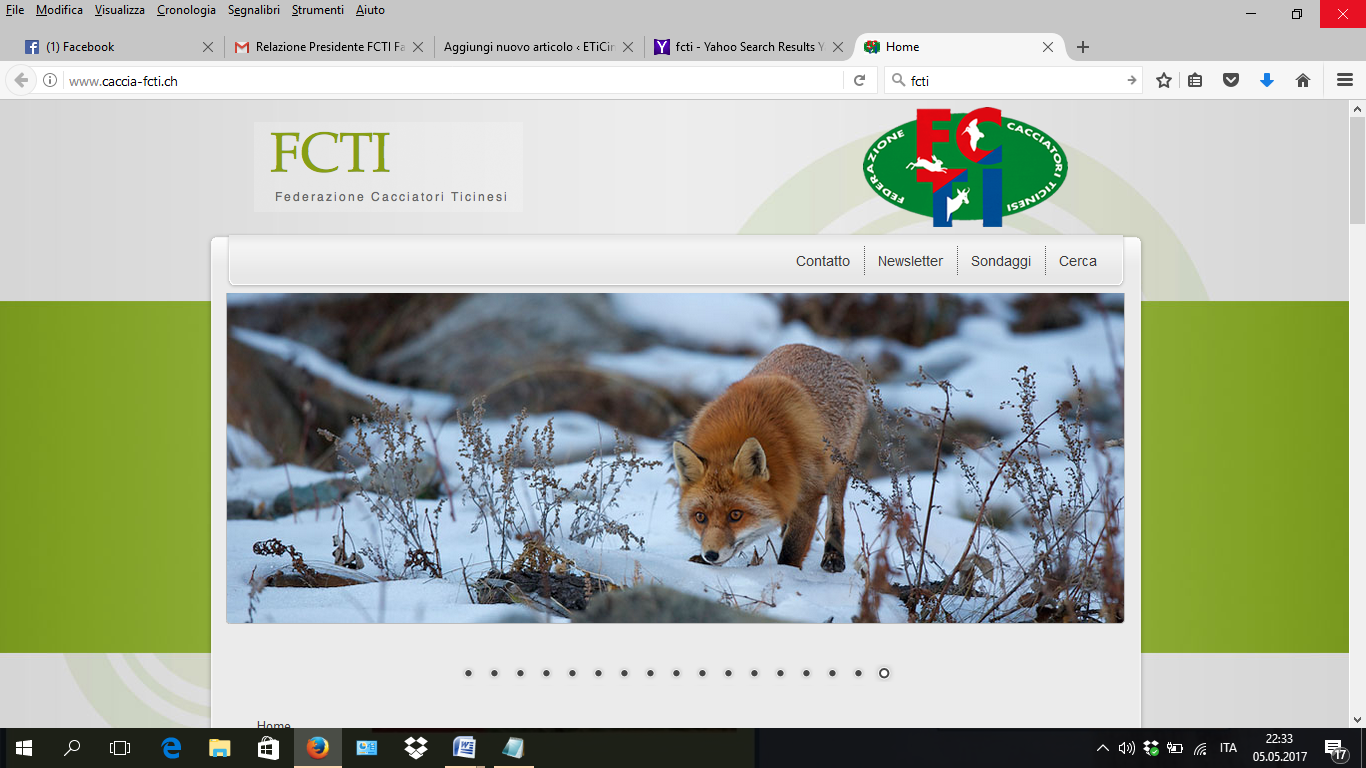Open File Explorer from the taskbar
The height and width of the screenshot is (768, 1366).
coord(220,748)
